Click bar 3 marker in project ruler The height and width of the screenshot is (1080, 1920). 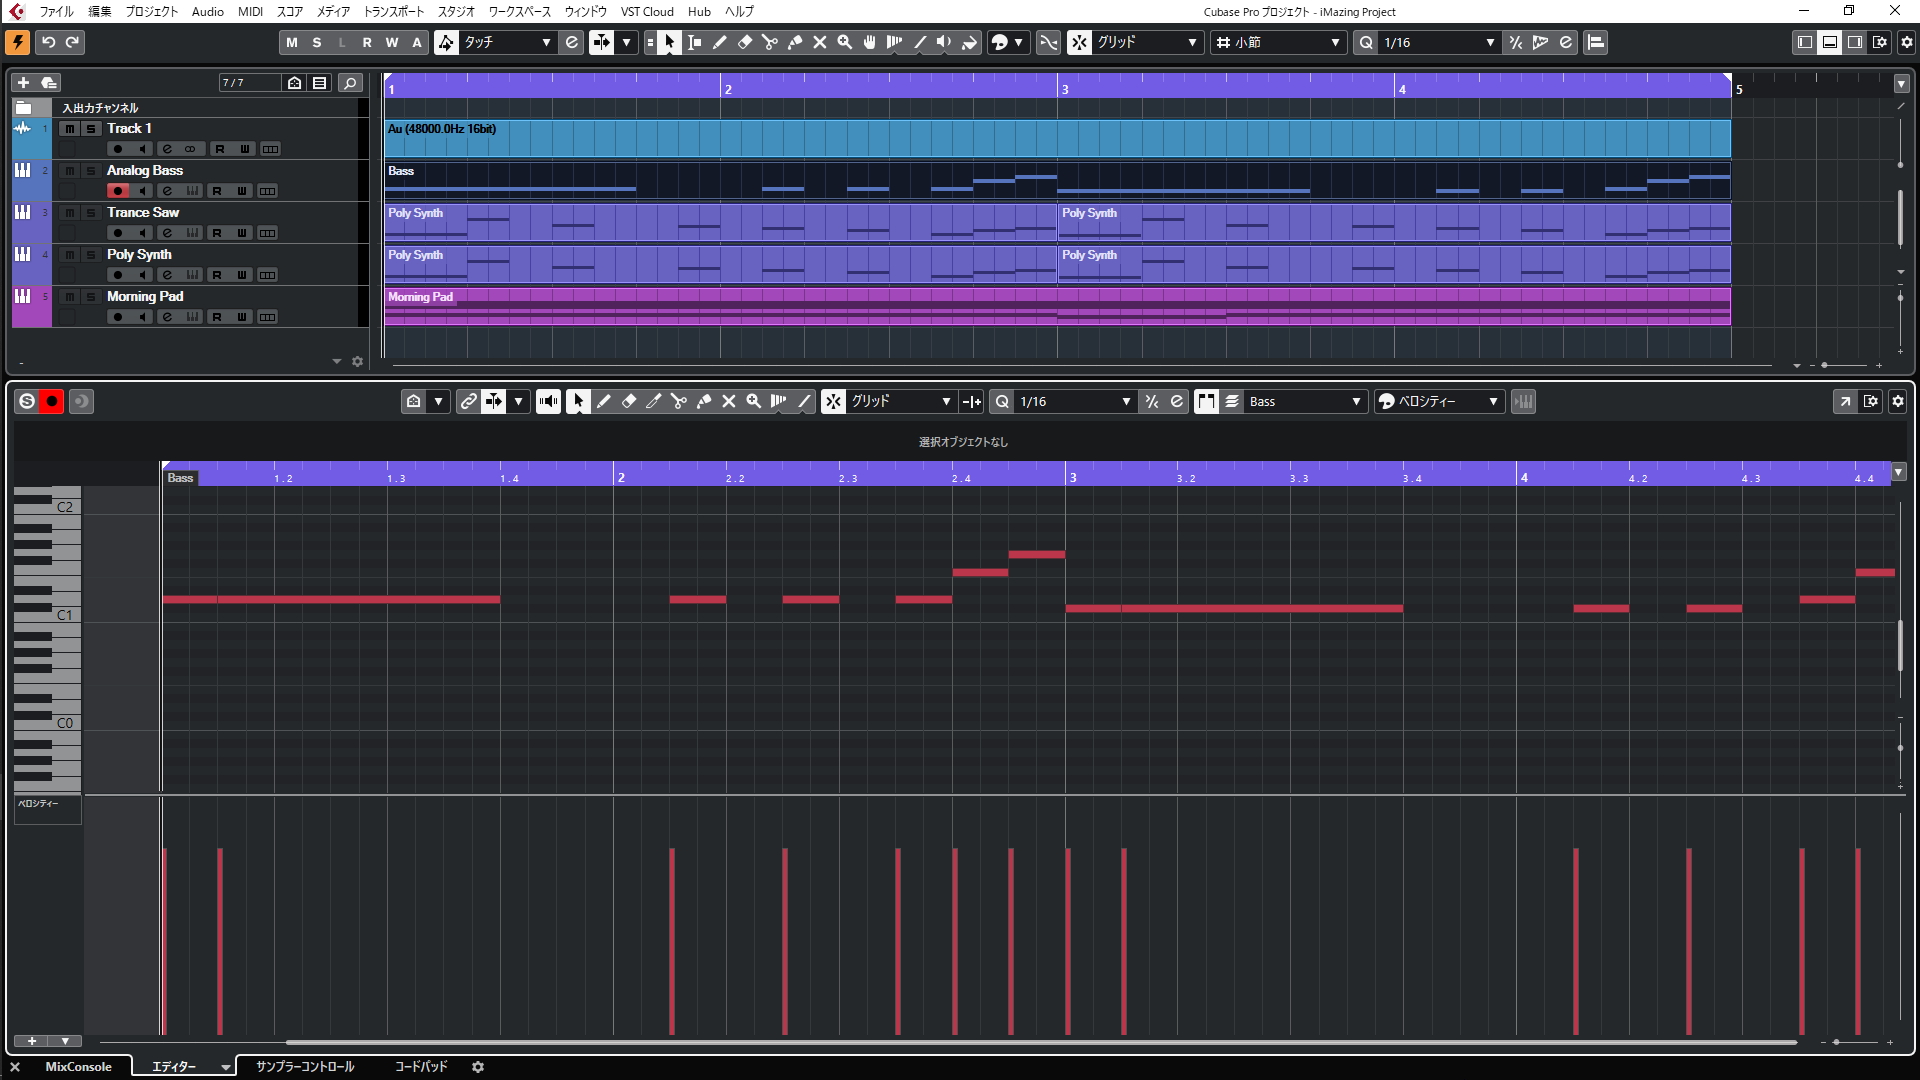(x=1064, y=89)
